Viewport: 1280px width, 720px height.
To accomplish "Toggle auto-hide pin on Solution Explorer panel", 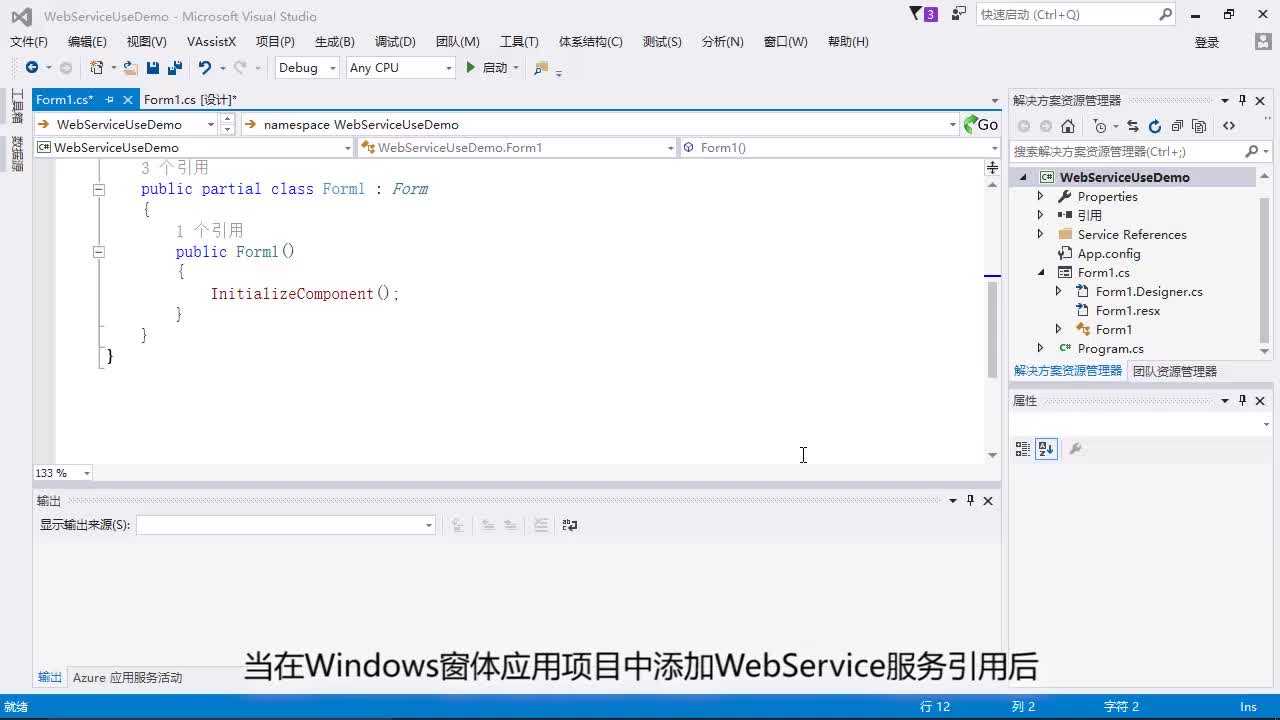I will [x=1242, y=100].
